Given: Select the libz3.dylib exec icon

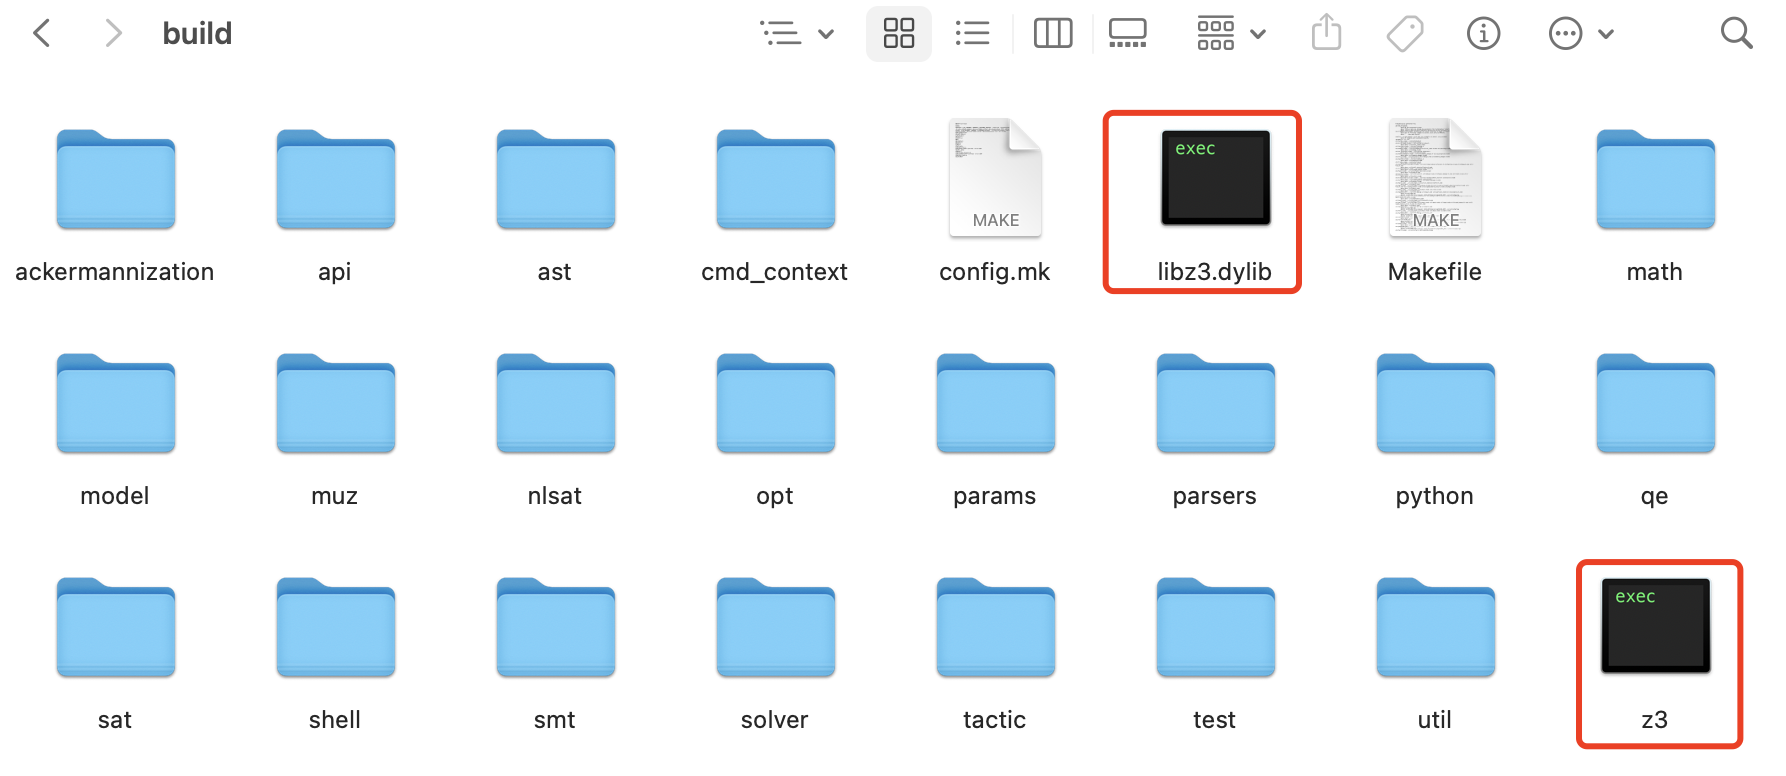Looking at the screenshot, I should pyautogui.click(x=1215, y=177).
